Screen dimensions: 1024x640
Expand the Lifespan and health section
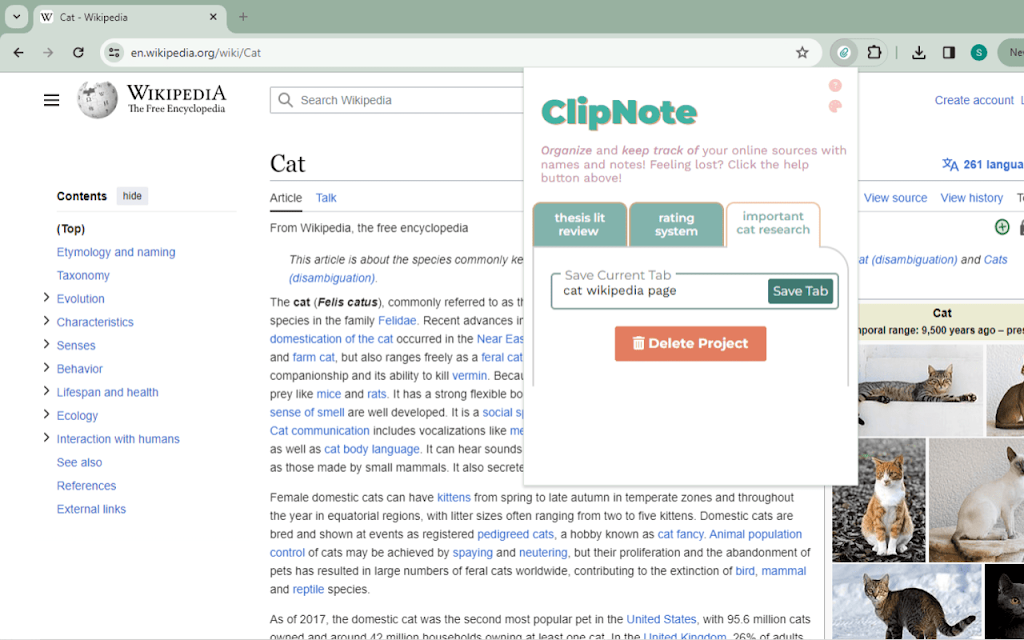[46, 391]
